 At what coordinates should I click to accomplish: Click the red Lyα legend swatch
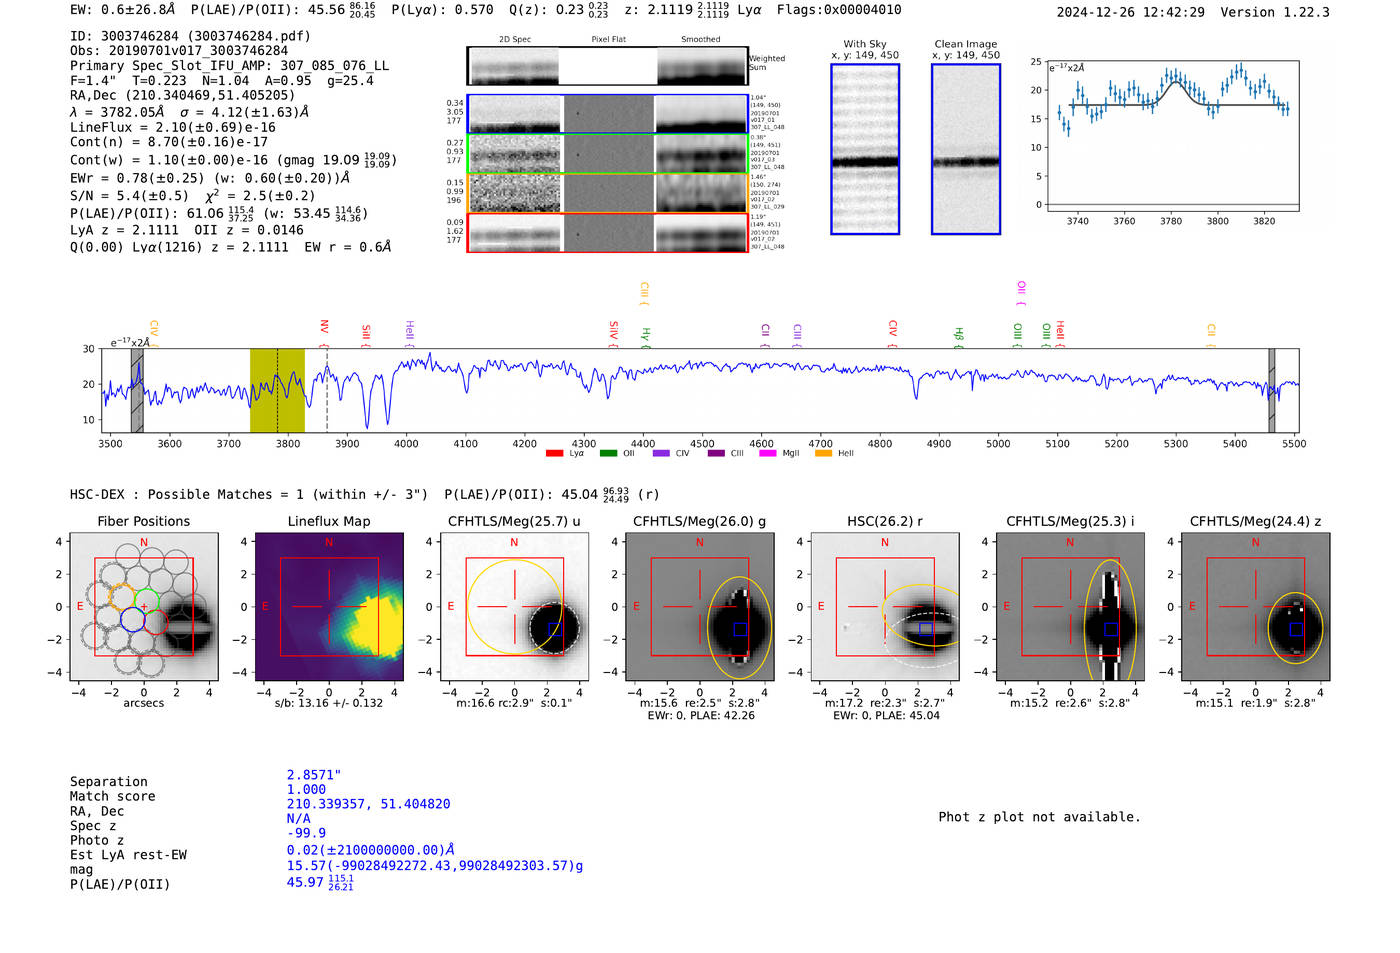tap(554, 453)
